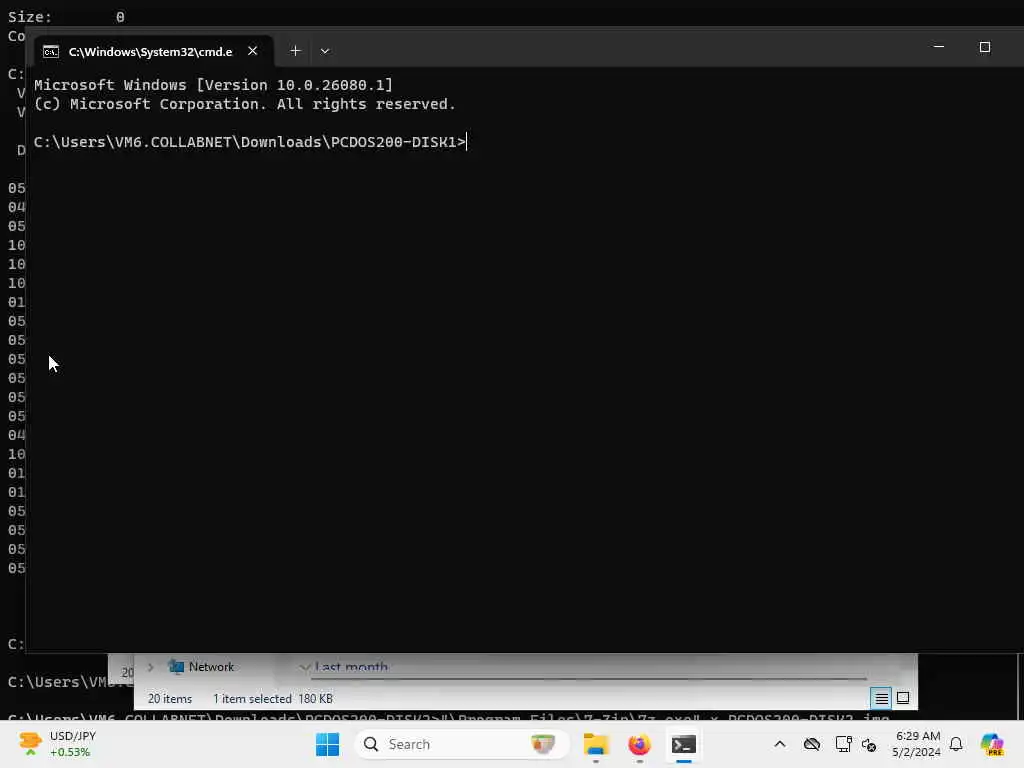Select the cmd.exe terminal tab
1024x768 pixels.
click(153, 52)
